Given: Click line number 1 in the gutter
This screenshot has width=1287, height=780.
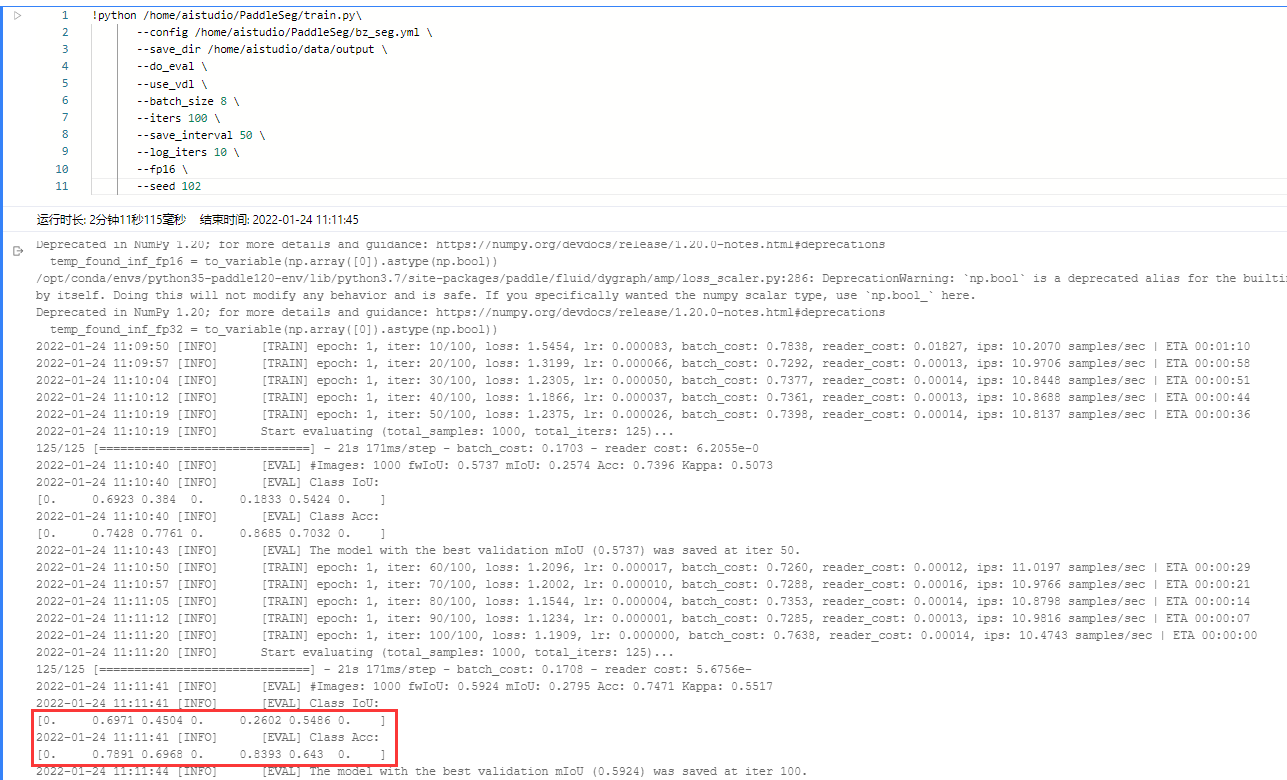Looking at the screenshot, I should pyautogui.click(x=65, y=16).
